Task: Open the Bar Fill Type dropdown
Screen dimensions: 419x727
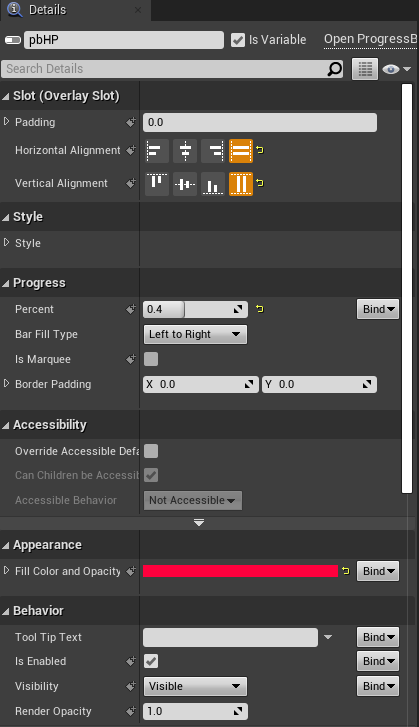Action: [195, 334]
